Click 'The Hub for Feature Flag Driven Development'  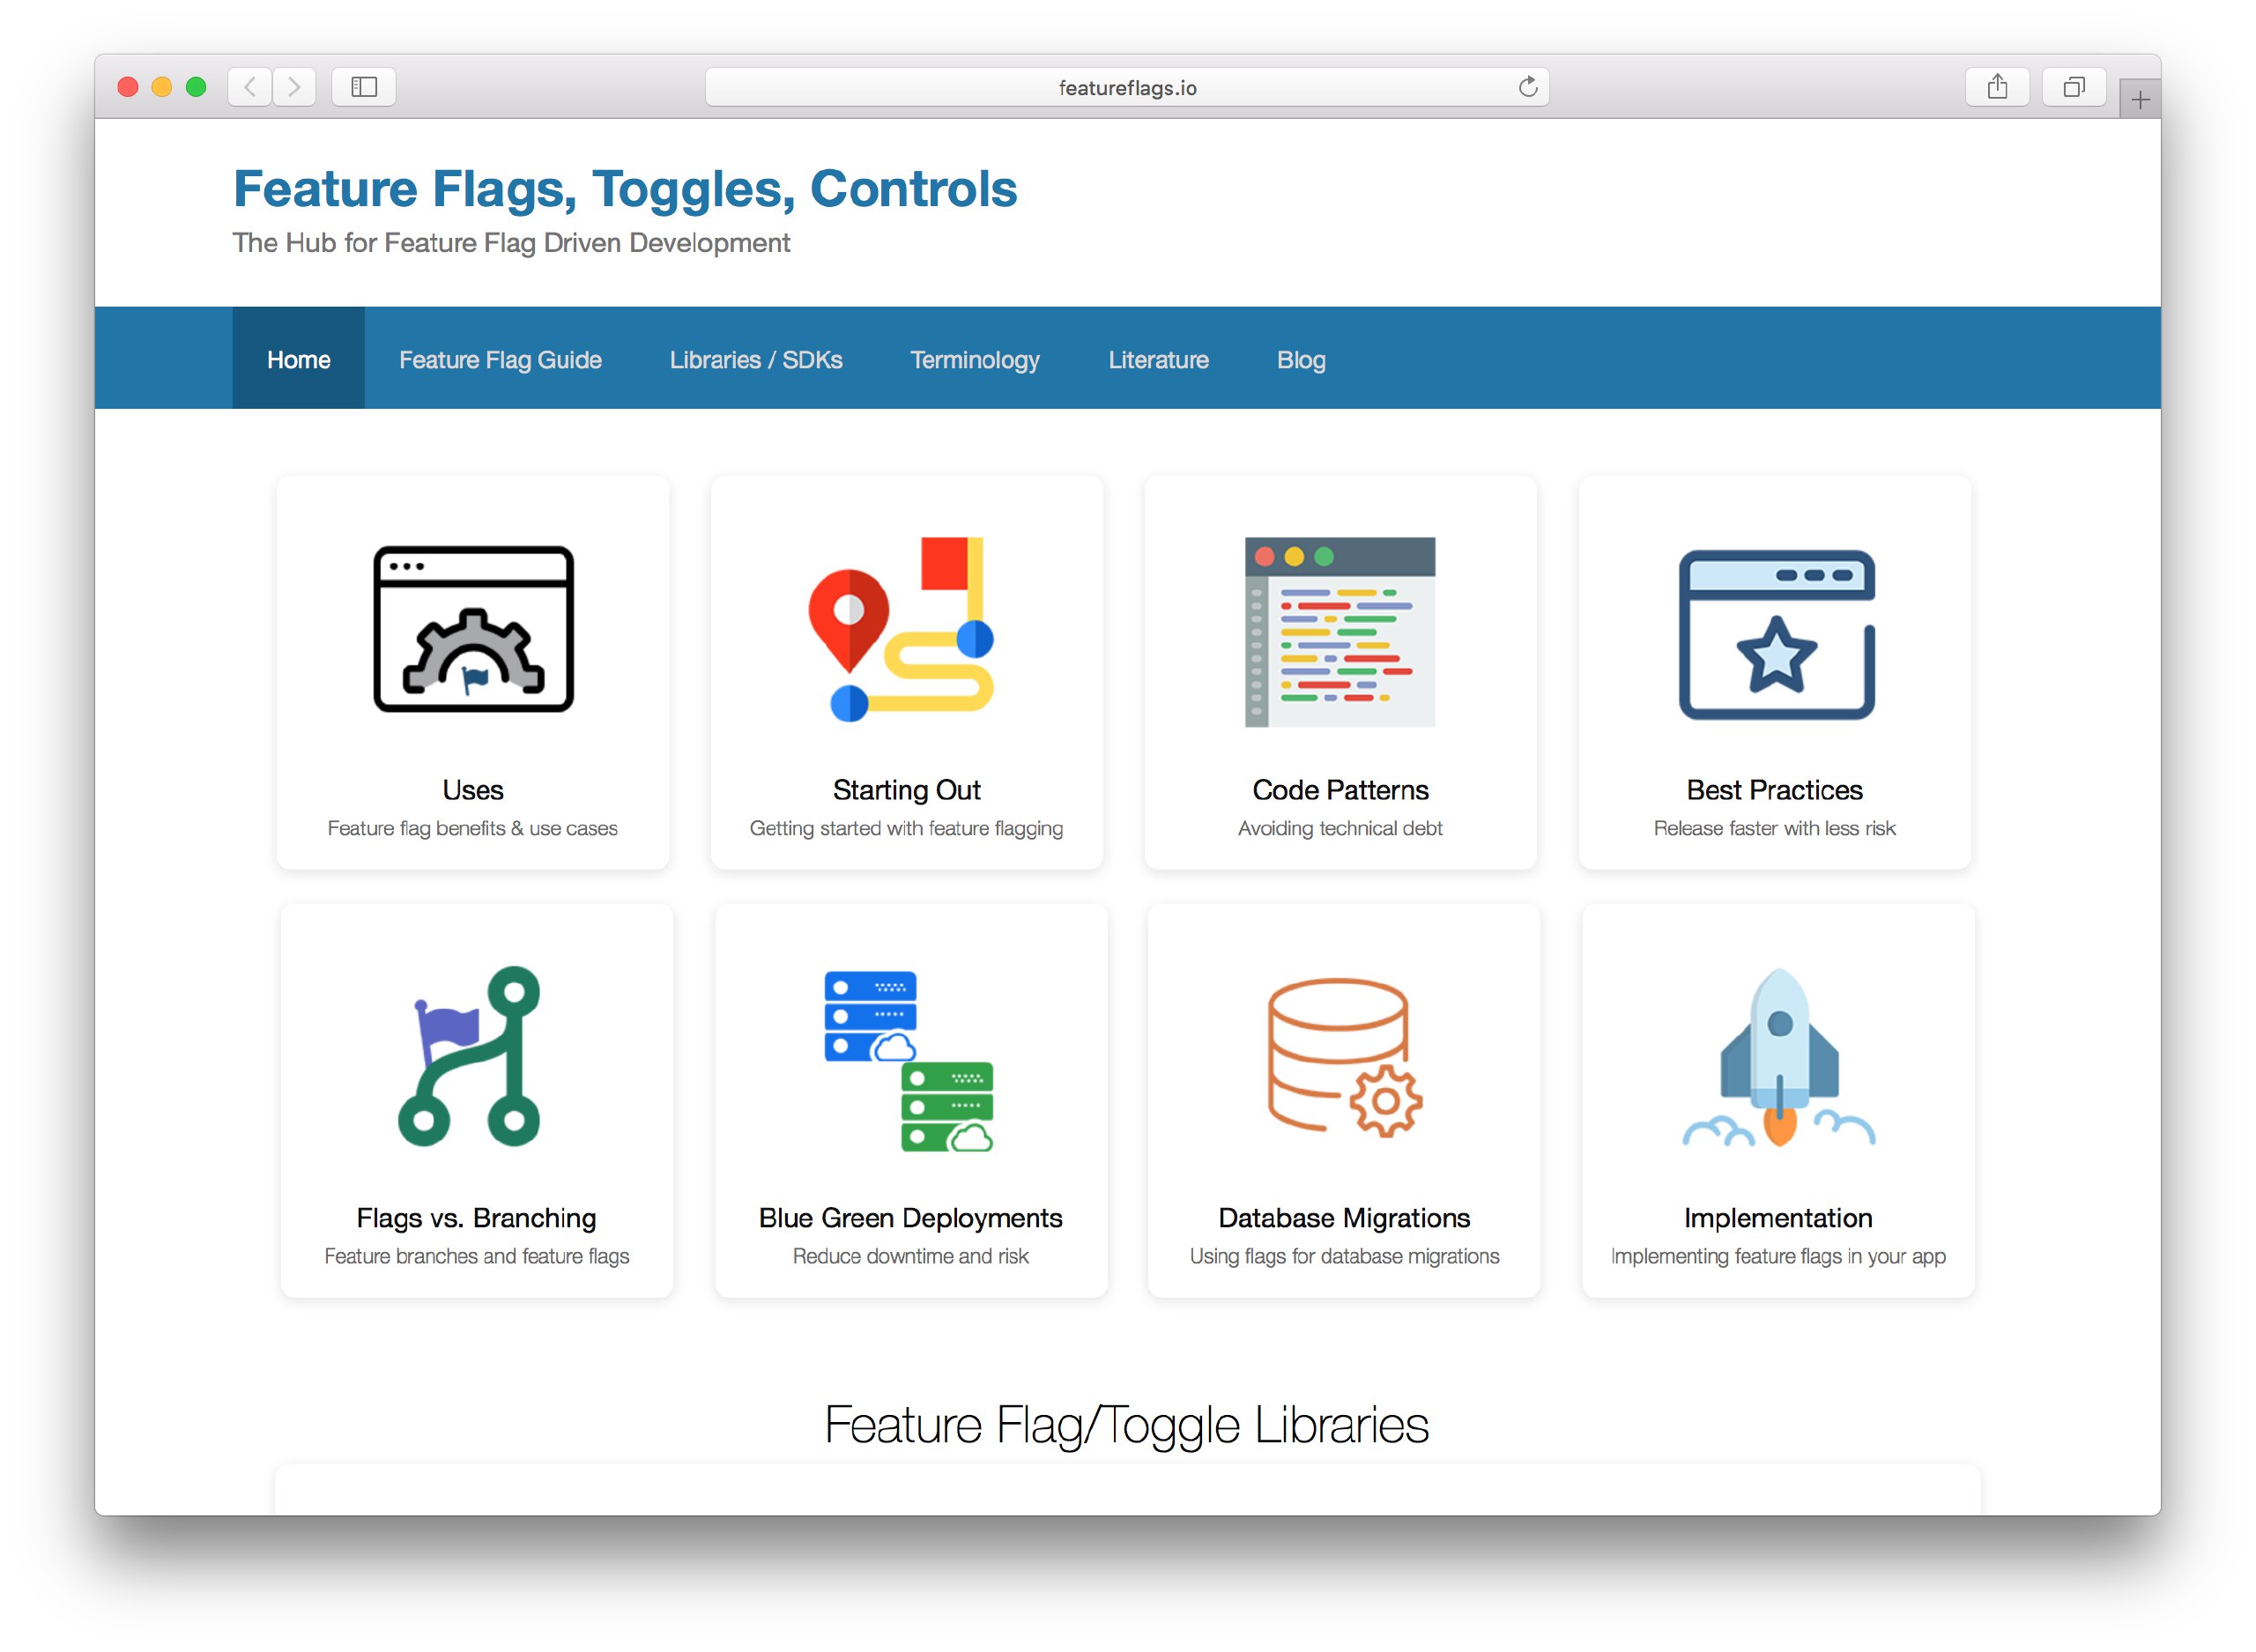coord(511,243)
